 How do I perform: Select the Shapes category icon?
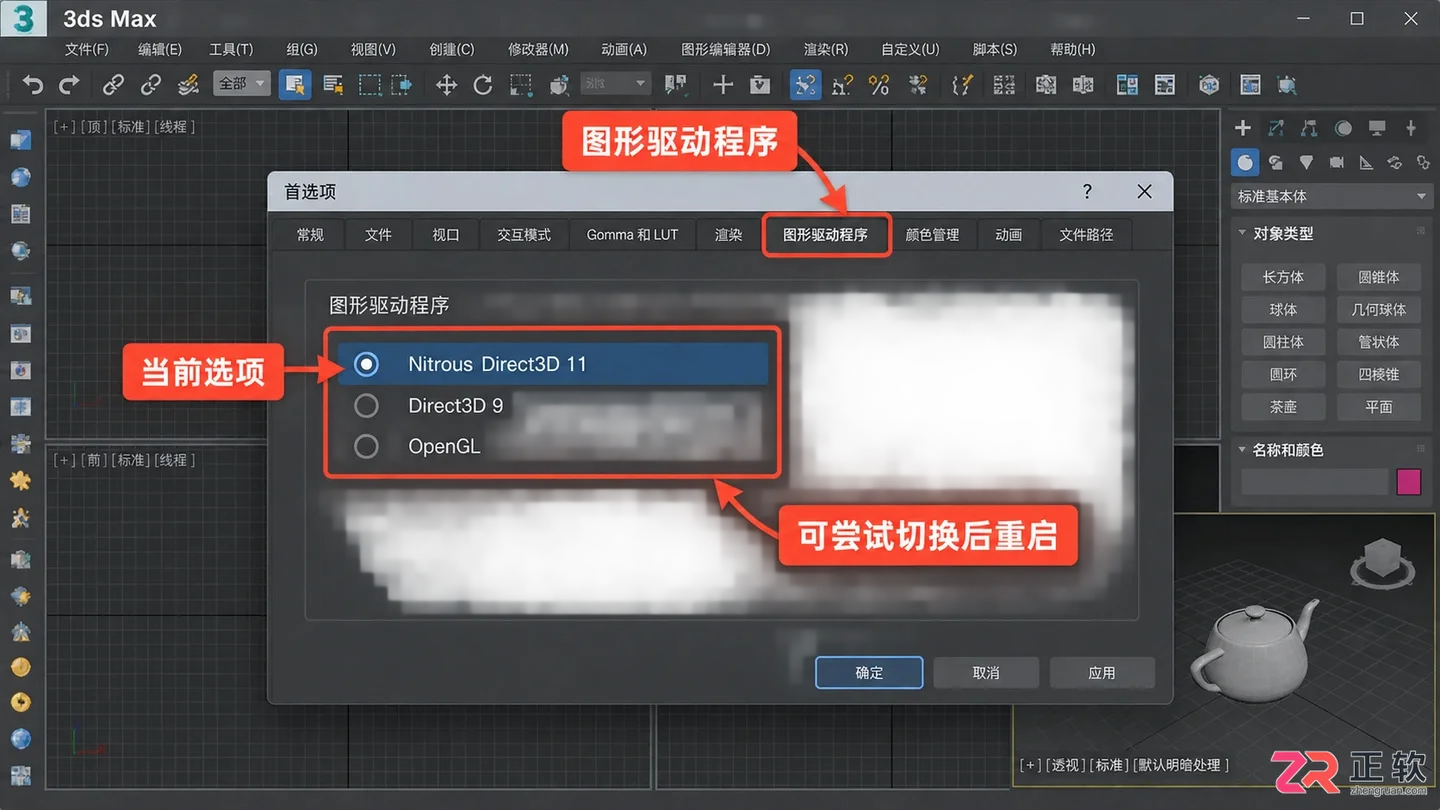tap(1276, 162)
